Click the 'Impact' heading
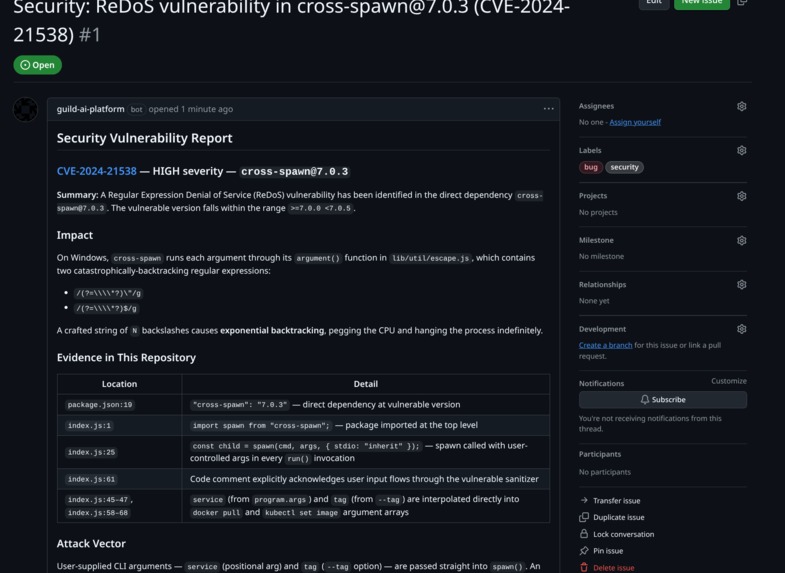 (75, 235)
